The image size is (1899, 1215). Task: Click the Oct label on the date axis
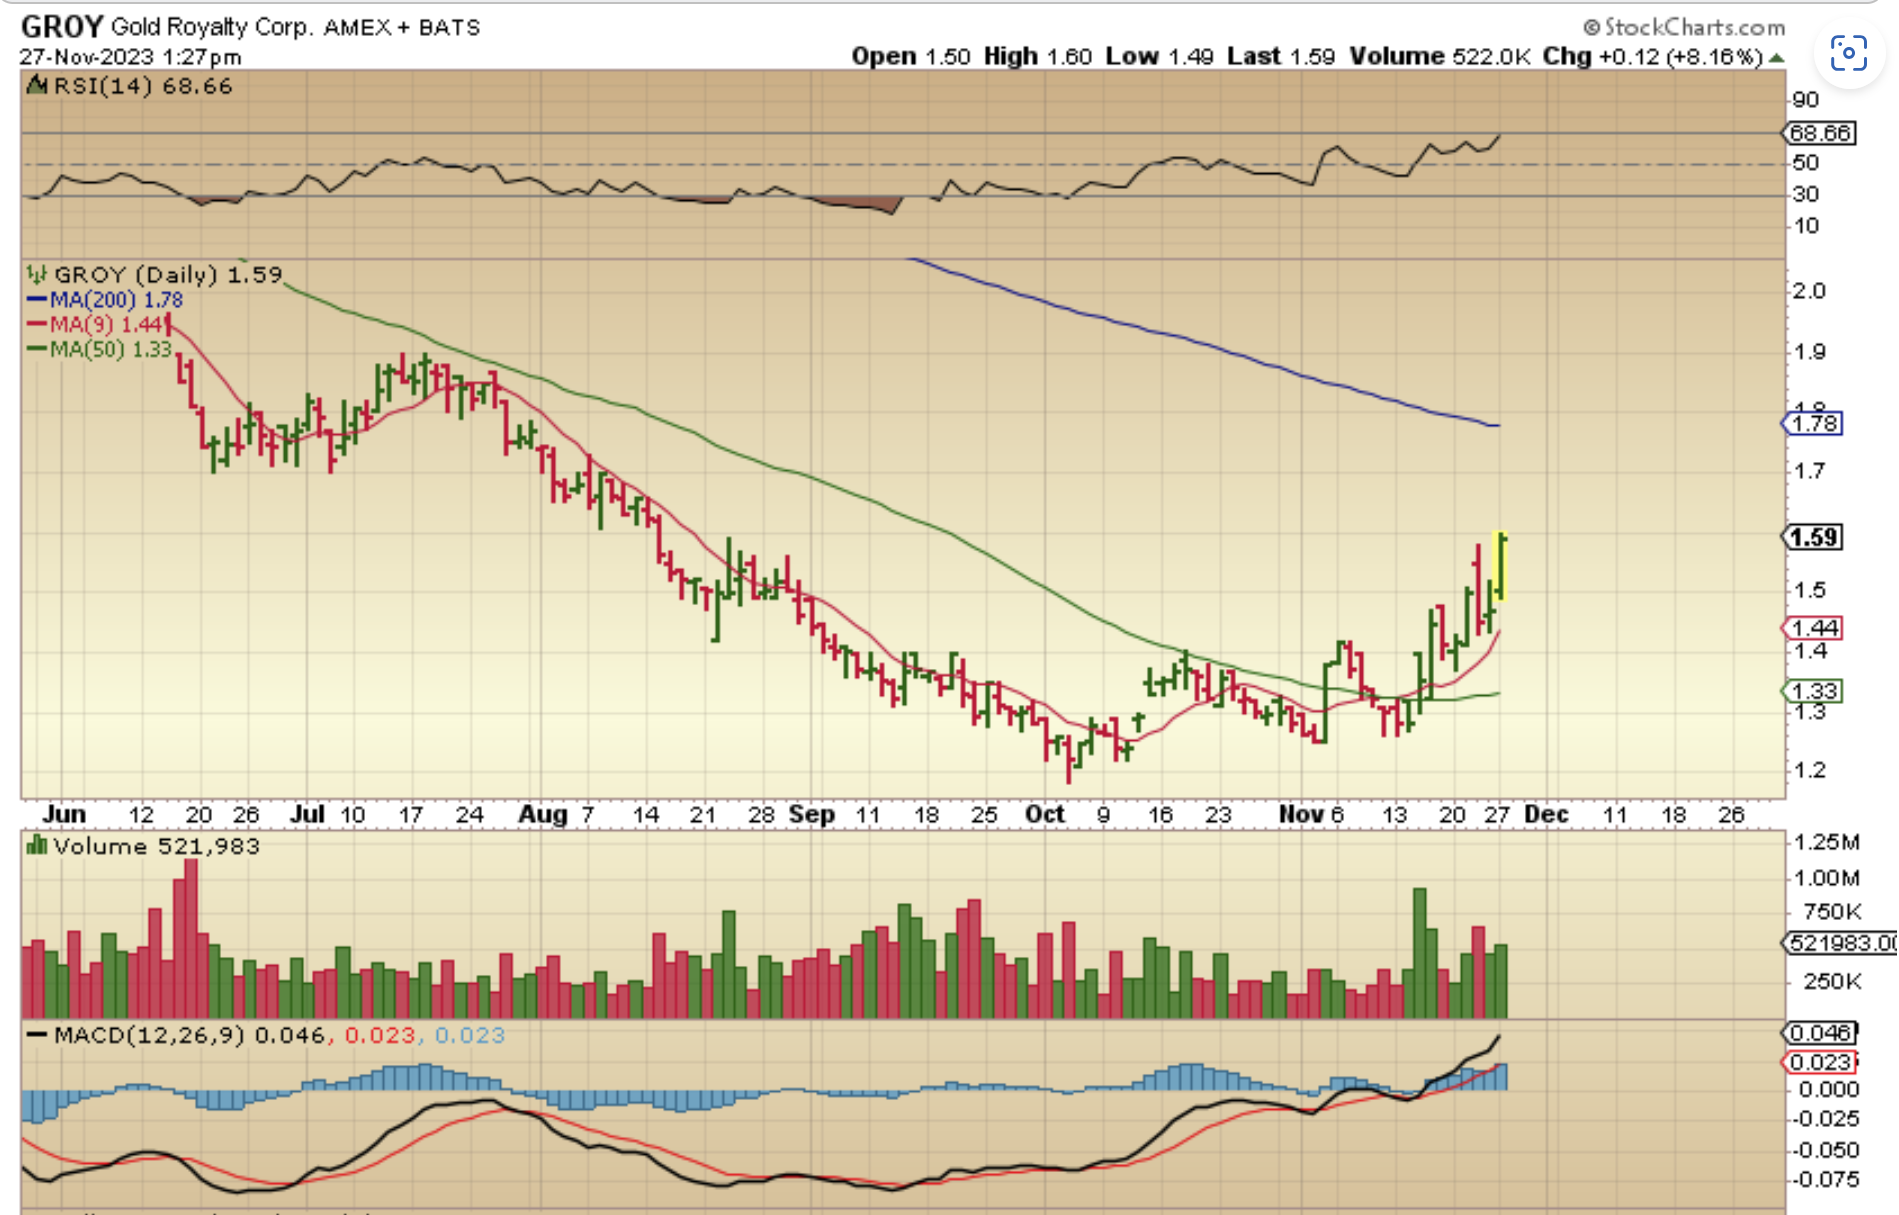pyautogui.click(x=1045, y=814)
